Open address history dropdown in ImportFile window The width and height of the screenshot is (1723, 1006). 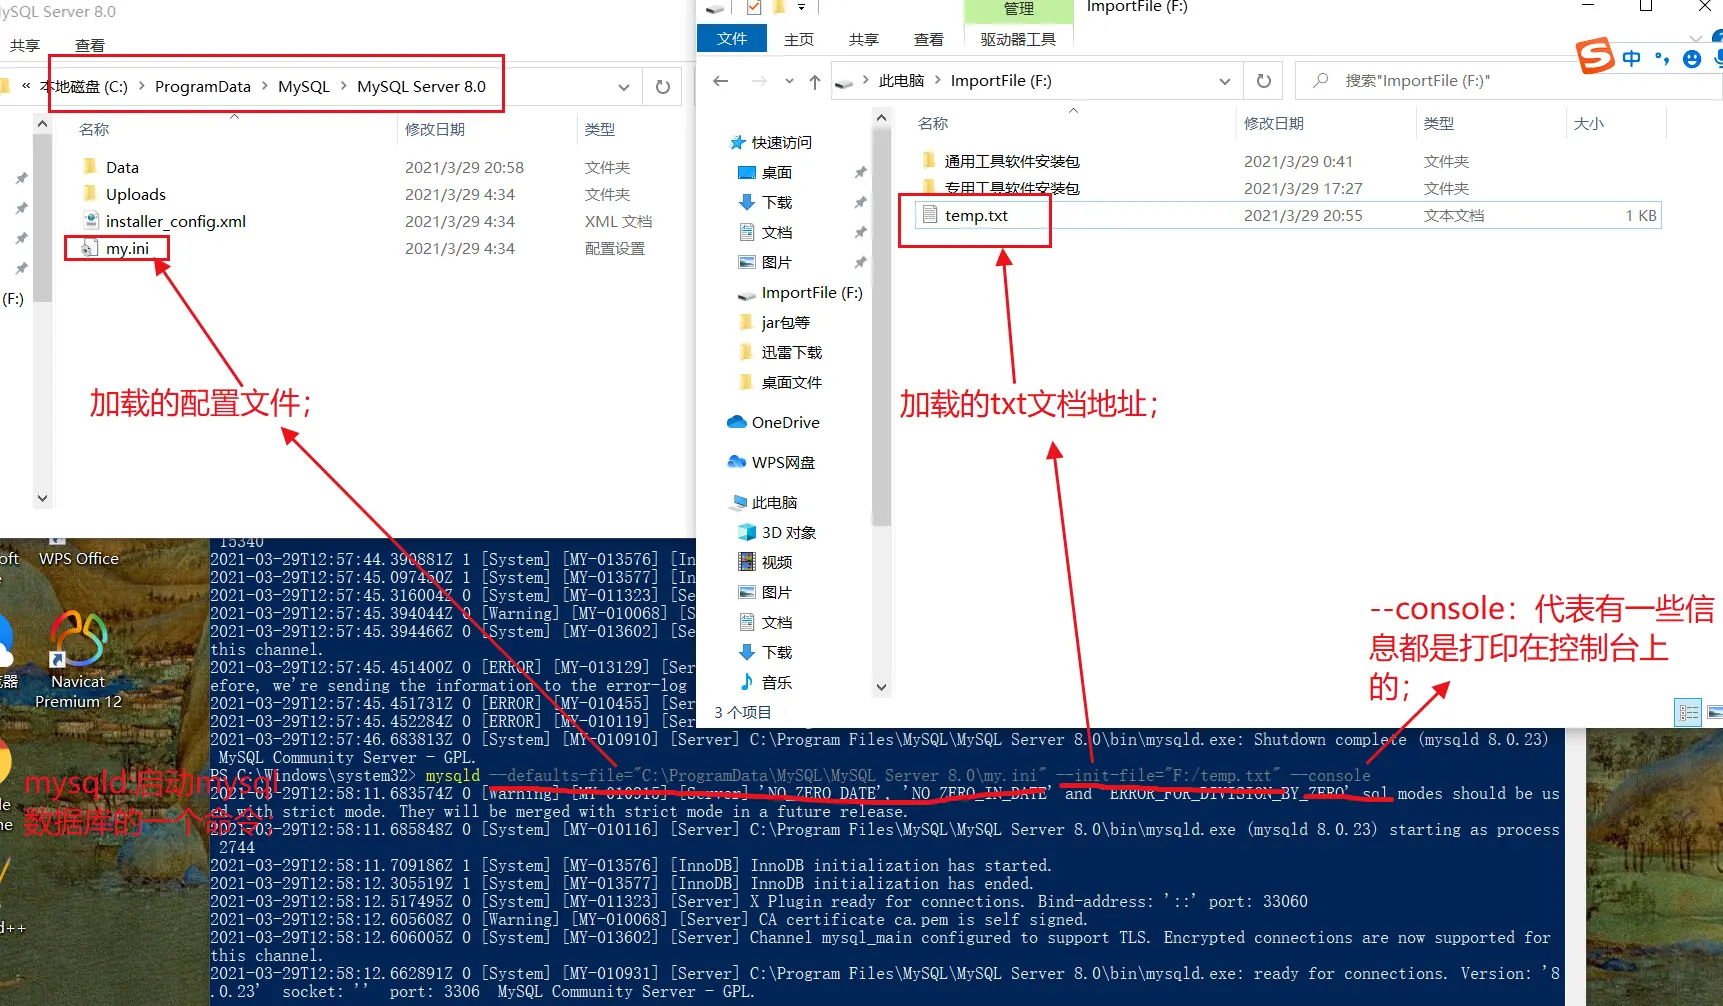click(x=1225, y=81)
